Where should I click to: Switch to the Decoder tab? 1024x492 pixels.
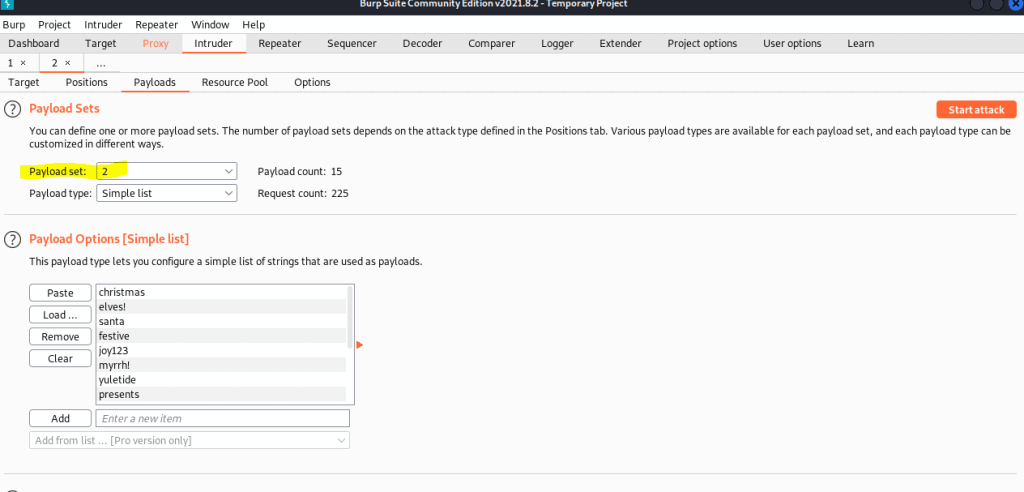423,44
